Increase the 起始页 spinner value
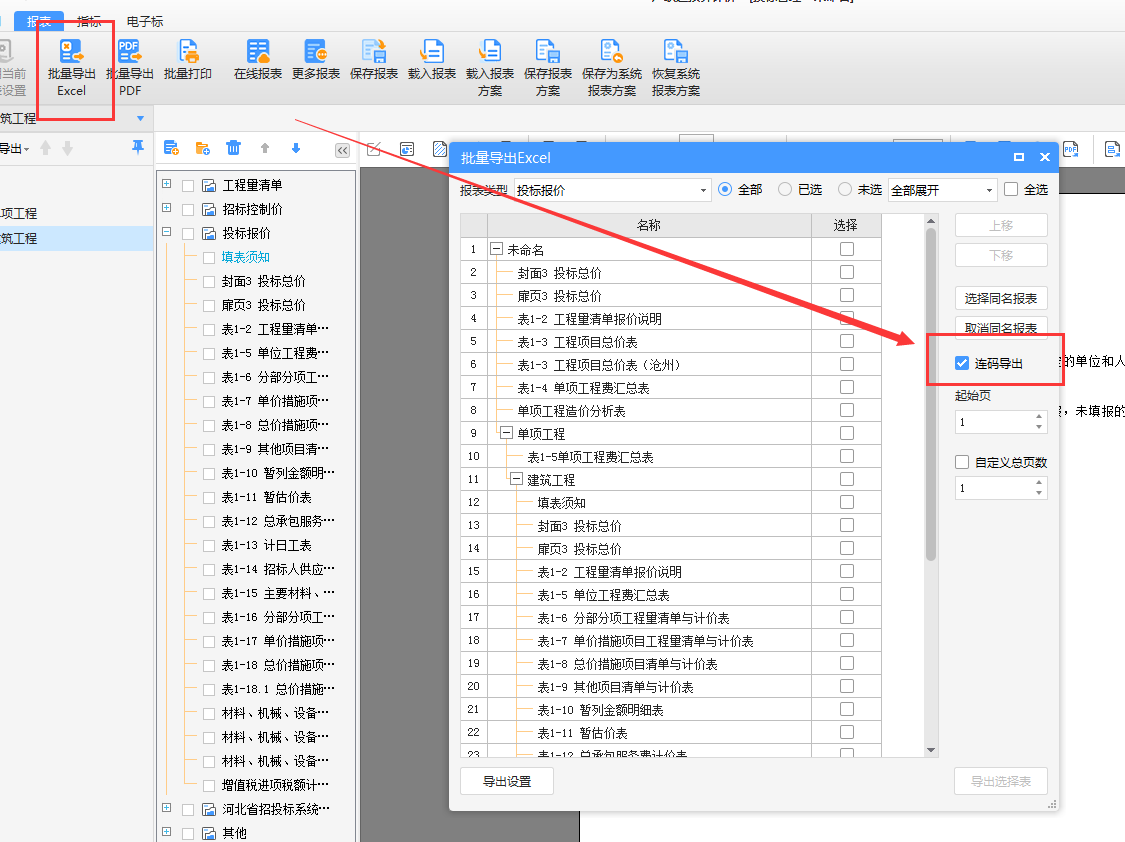Viewport: 1125px width, 842px height. 1039,417
